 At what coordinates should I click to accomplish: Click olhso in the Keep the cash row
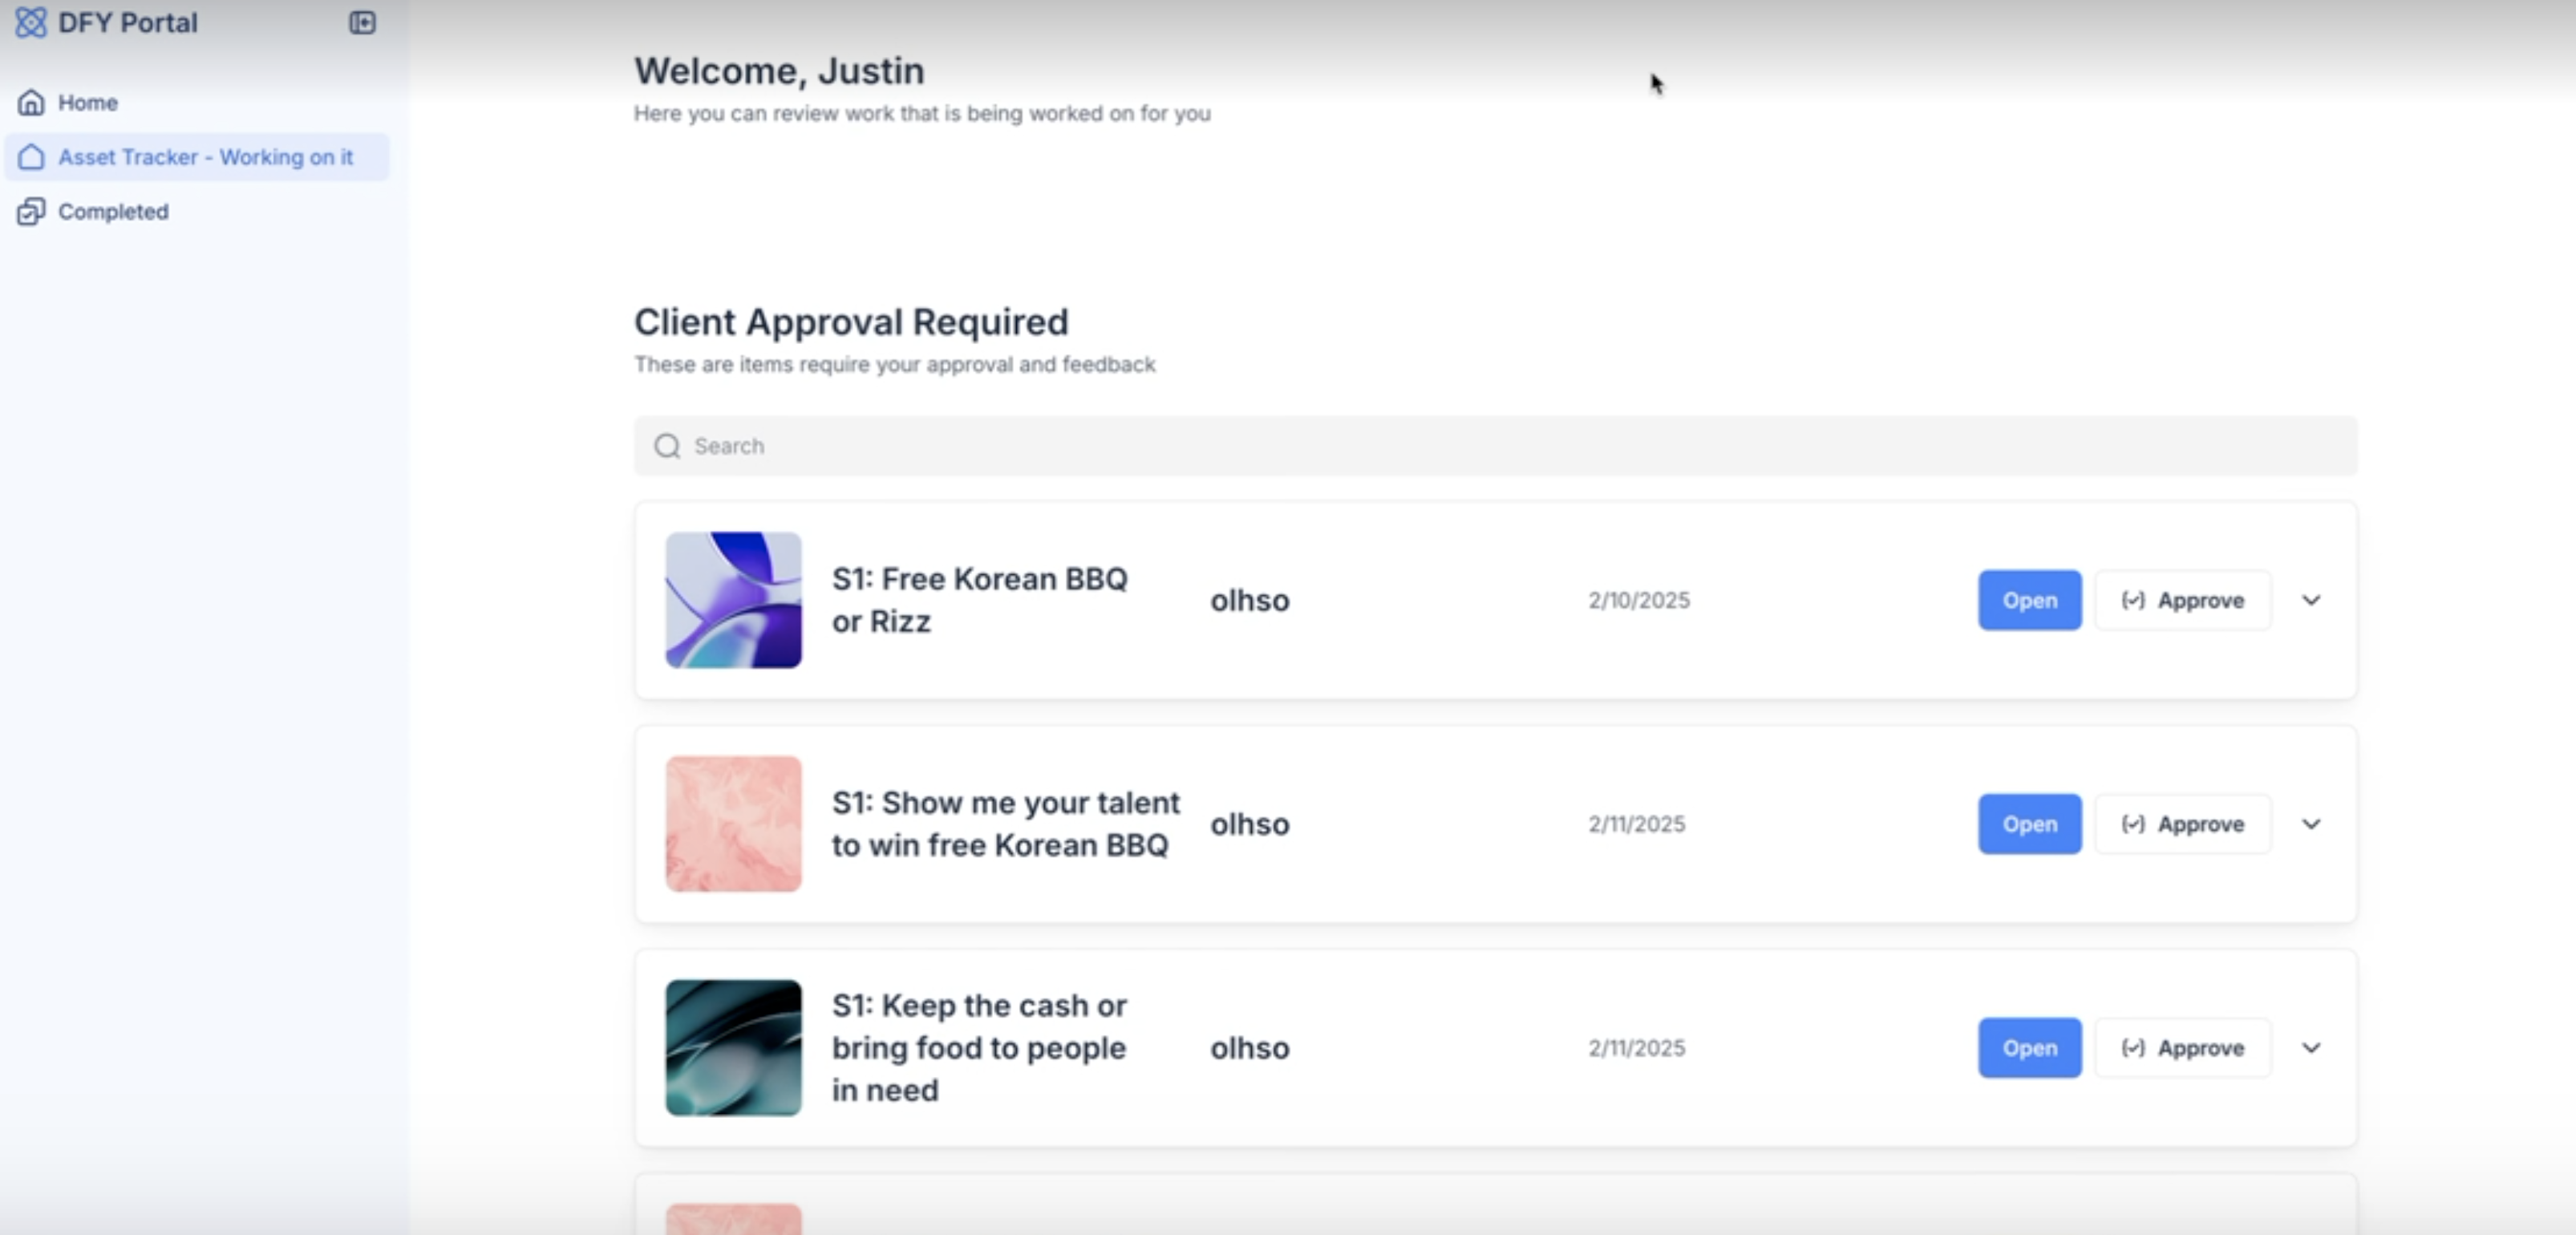click(x=1250, y=1048)
